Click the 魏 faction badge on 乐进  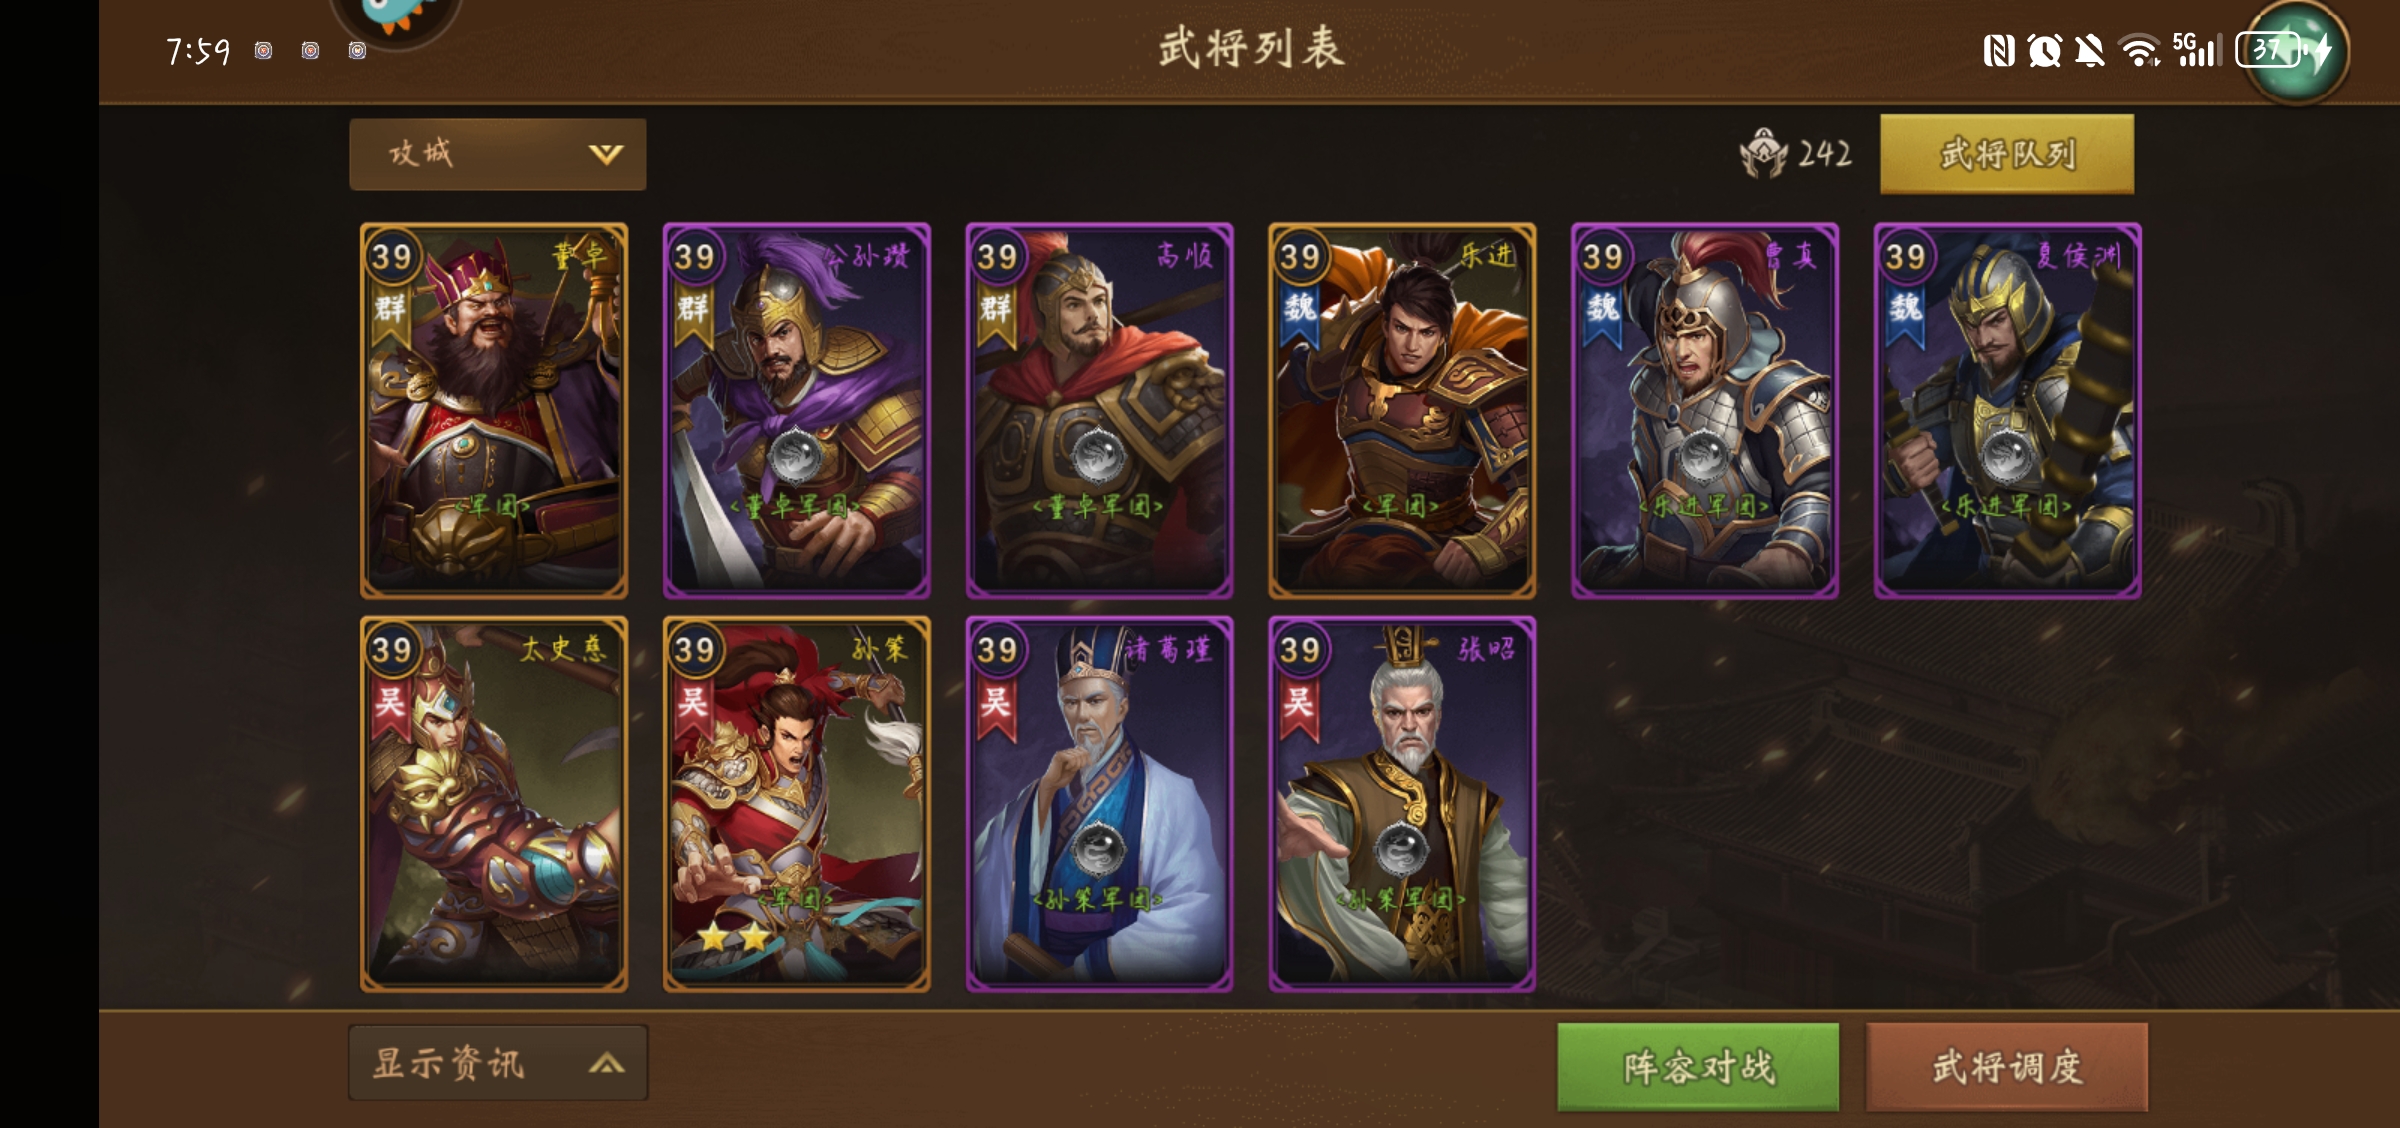[1299, 314]
